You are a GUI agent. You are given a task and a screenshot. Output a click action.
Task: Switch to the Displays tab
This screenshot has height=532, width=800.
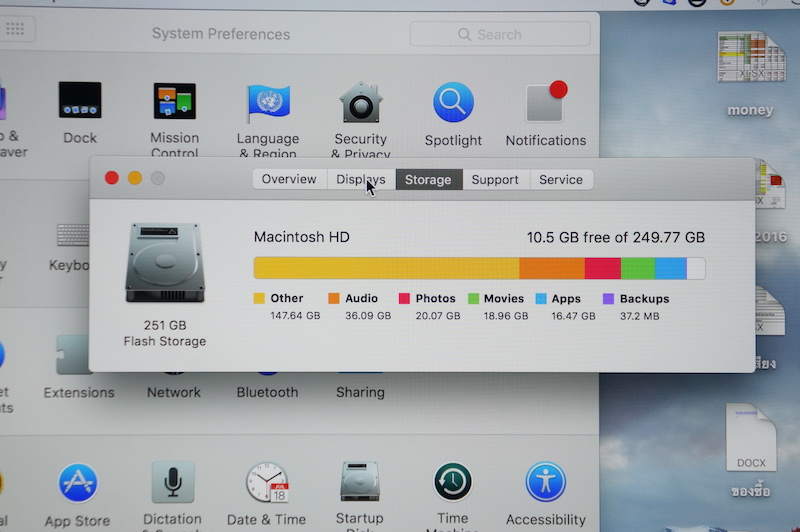361,180
